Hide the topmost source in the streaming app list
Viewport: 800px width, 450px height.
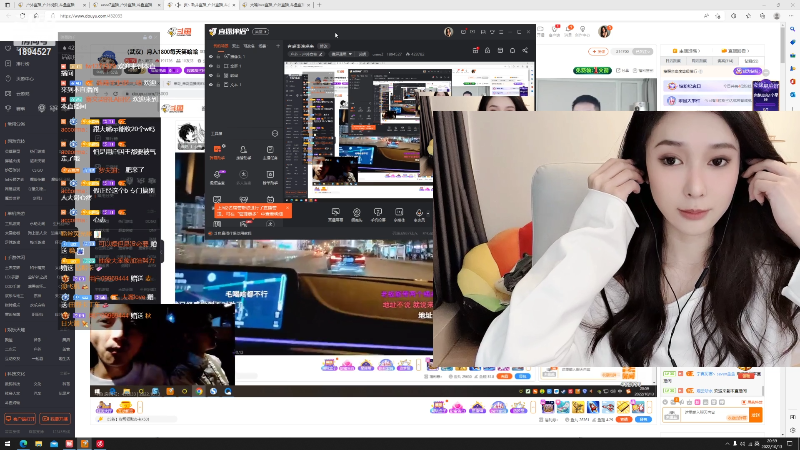pyautogui.click(x=211, y=57)
